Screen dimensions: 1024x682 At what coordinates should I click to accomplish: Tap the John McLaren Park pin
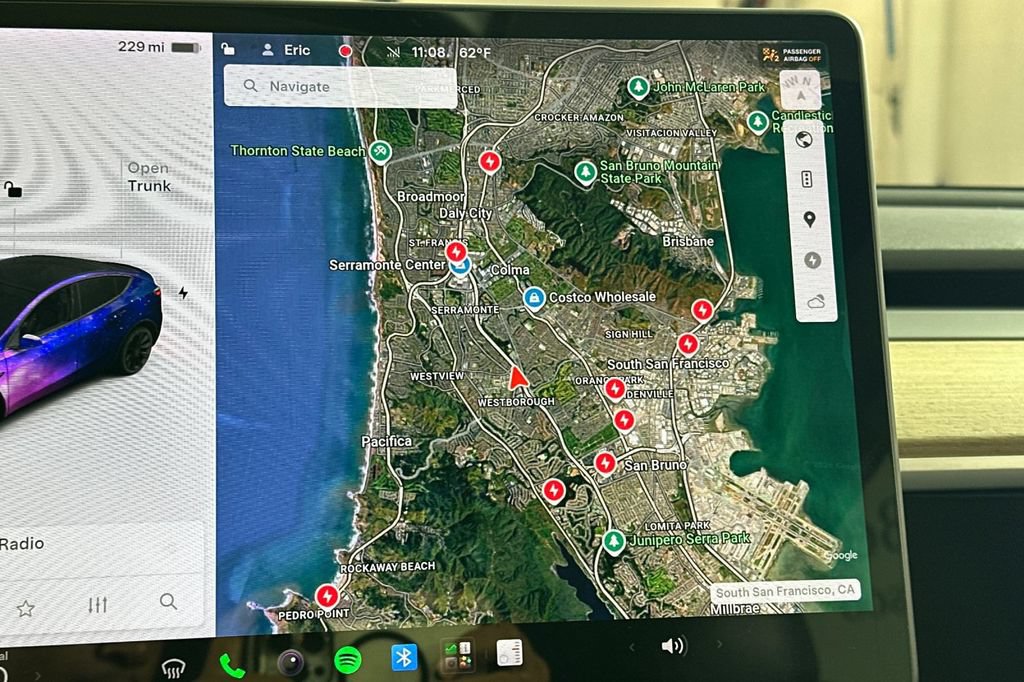pos(638,87)
